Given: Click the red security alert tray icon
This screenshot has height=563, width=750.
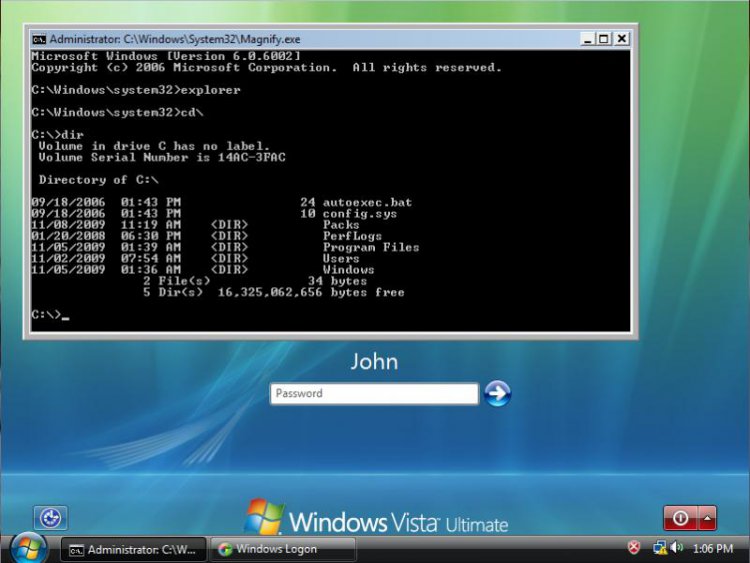Looking at the screenshot, I should coord(634,548).
